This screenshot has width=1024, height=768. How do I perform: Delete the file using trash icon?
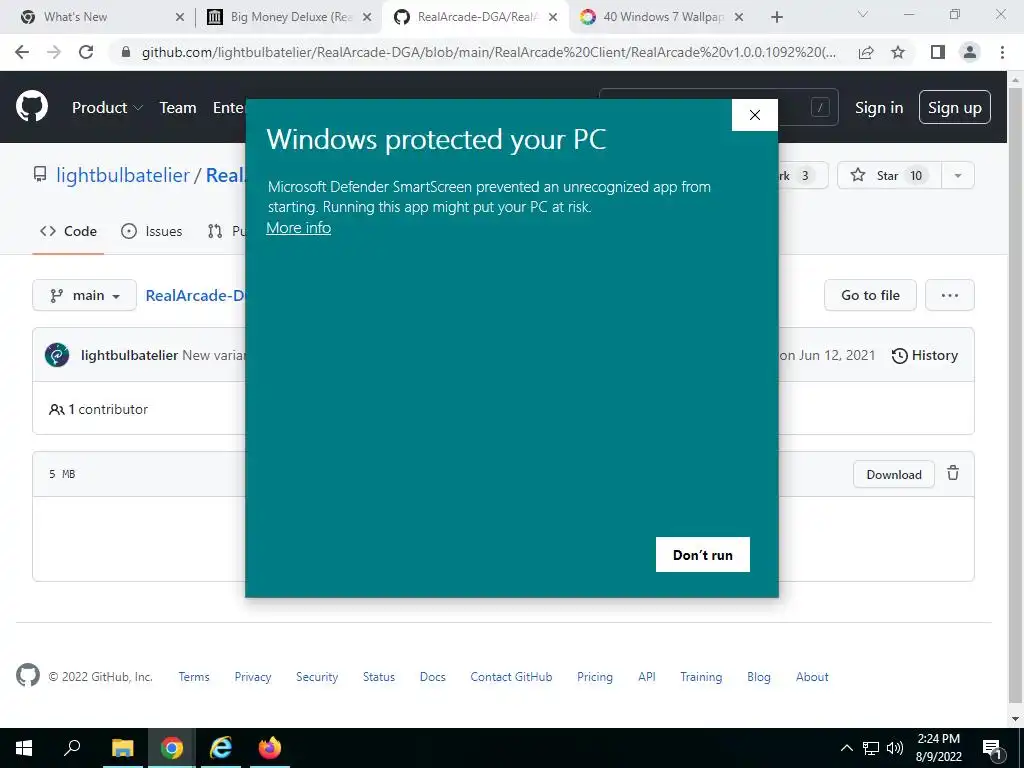[953, 473]
